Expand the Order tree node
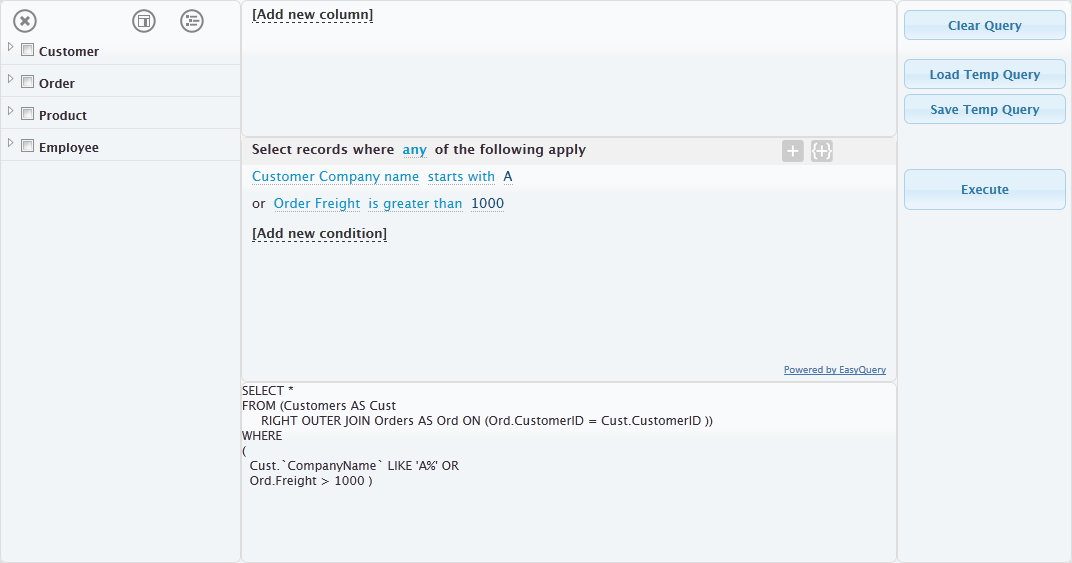The width and height of the screenshot is (1072, 563). [x=10, y=79]
